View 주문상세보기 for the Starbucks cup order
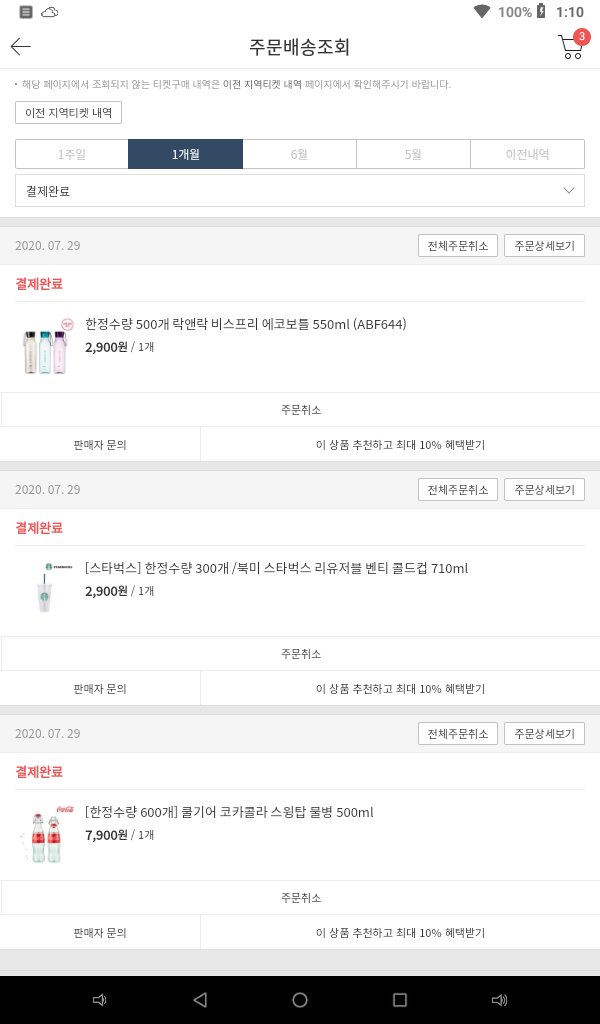 (x=544, y=490)
